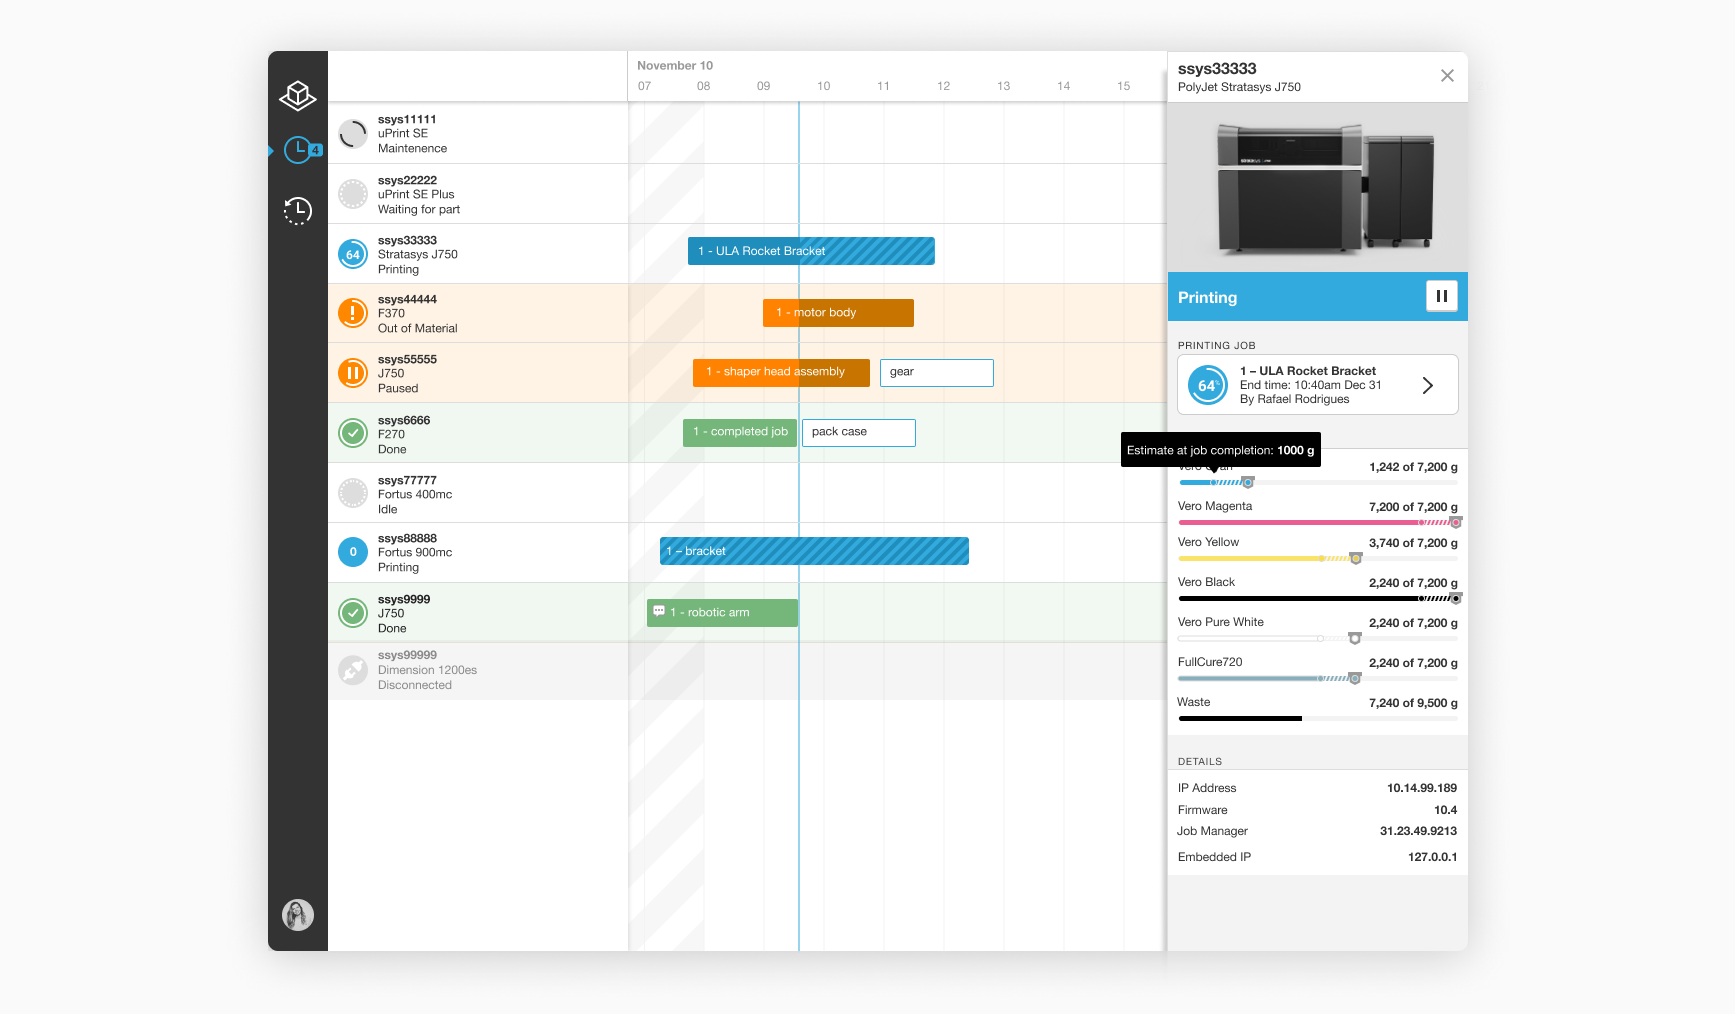Click ssys88888 printing status circle

tap(353, 552)
